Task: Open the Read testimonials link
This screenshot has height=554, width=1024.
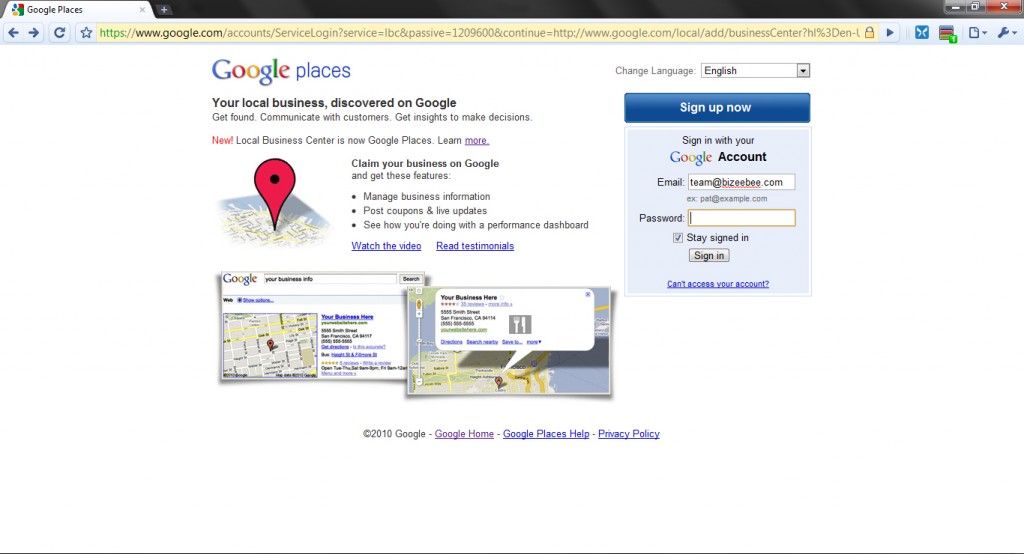Action: [x=475, y=246]
